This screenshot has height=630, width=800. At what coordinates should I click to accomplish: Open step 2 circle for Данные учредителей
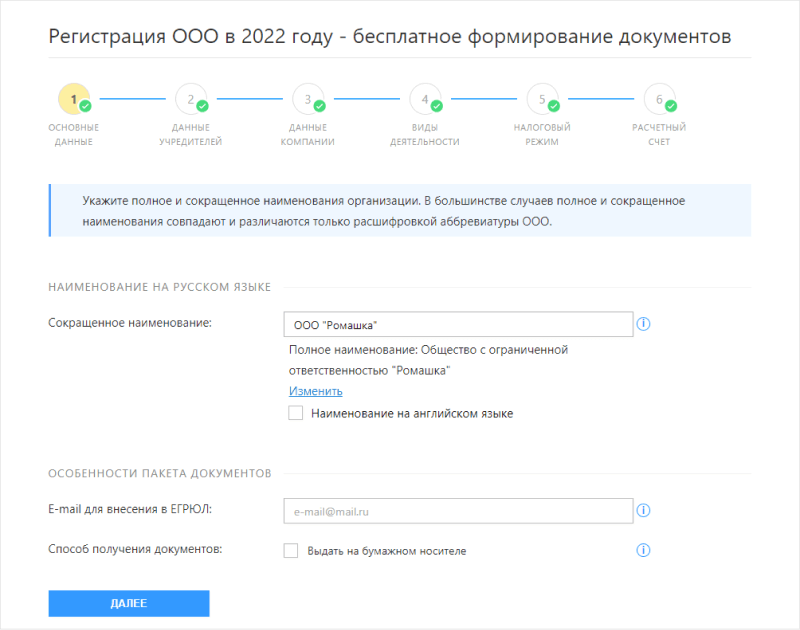[190, 99]
